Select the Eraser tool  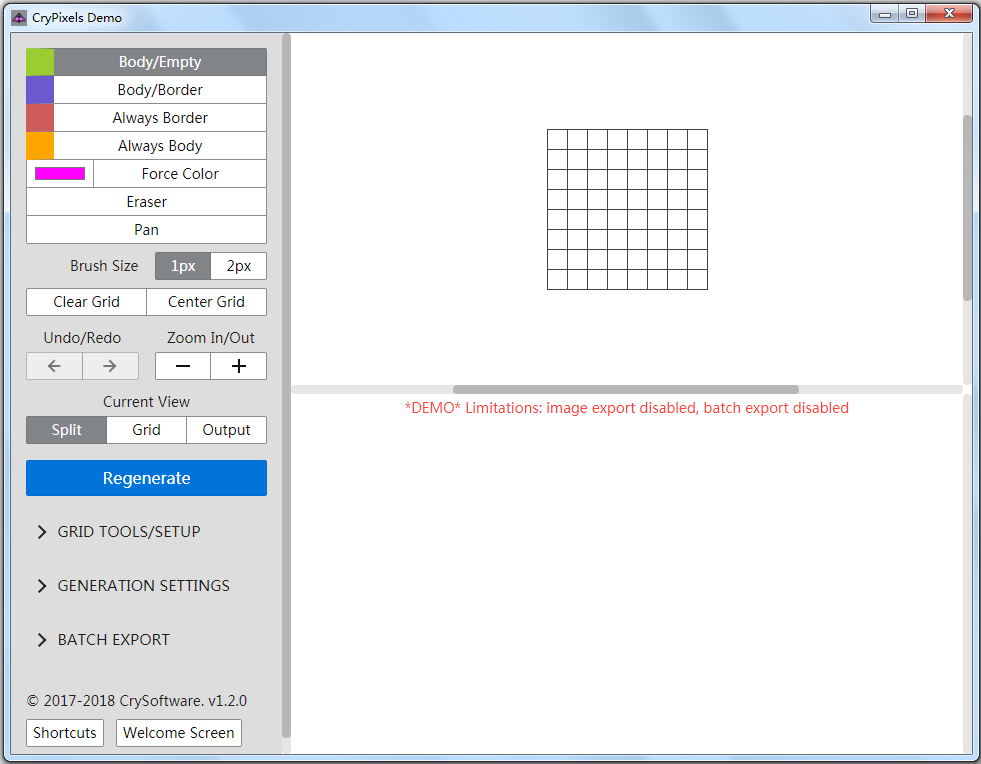pyautogui.click(x=146, y=201)
